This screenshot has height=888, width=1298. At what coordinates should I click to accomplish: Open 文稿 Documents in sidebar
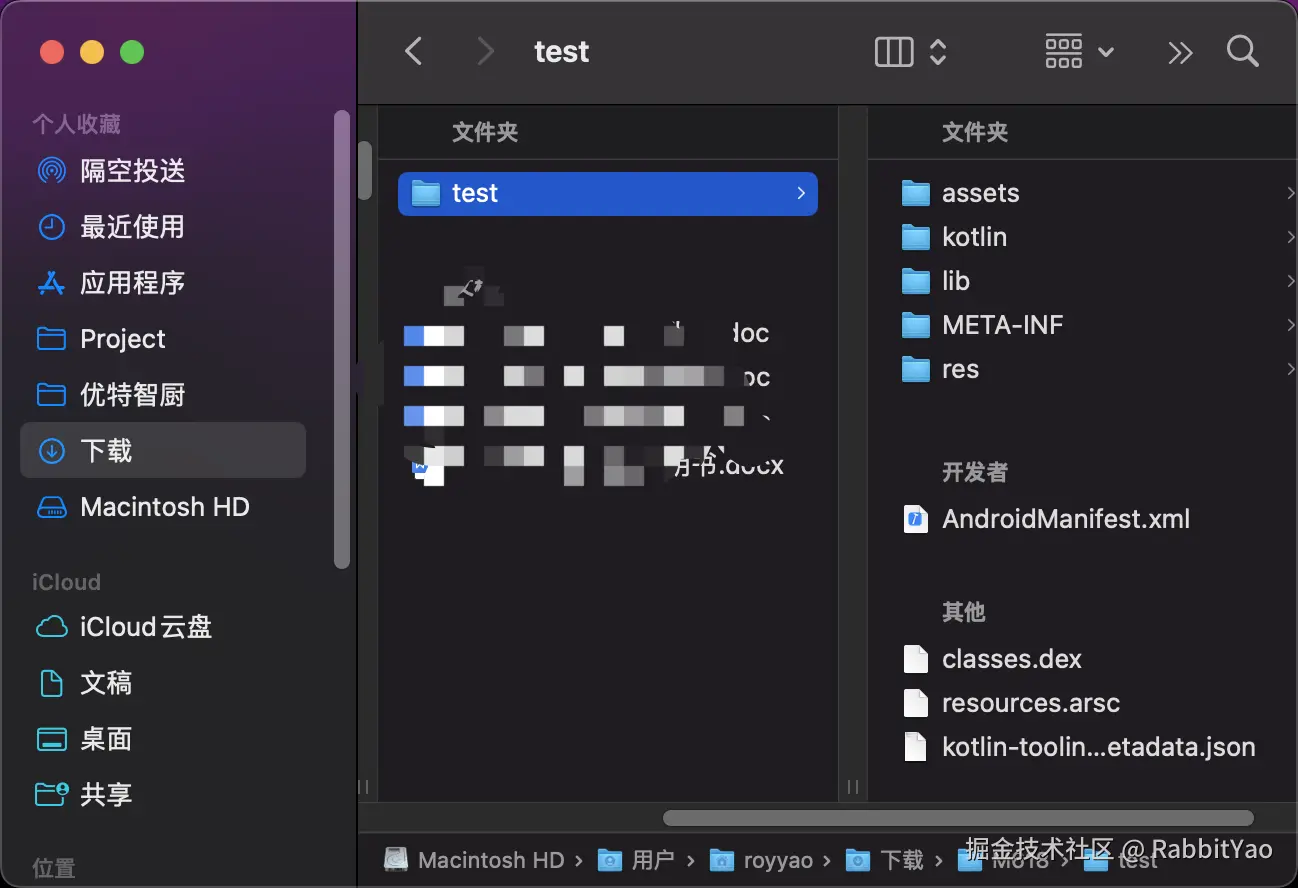(x=163, y=683)
